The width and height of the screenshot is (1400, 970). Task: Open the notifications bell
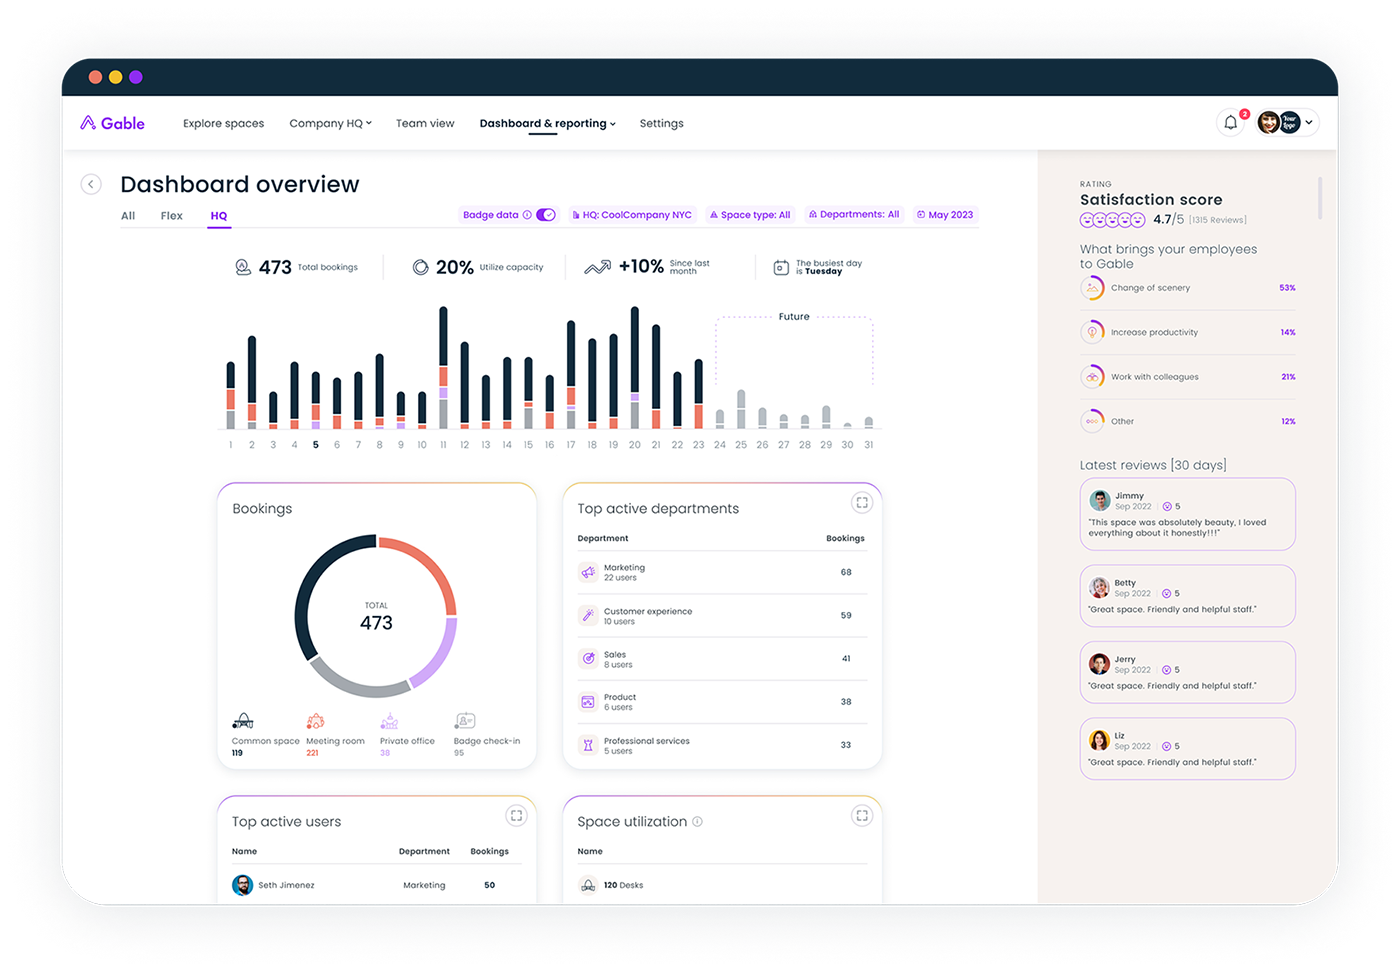point(1231,123)
